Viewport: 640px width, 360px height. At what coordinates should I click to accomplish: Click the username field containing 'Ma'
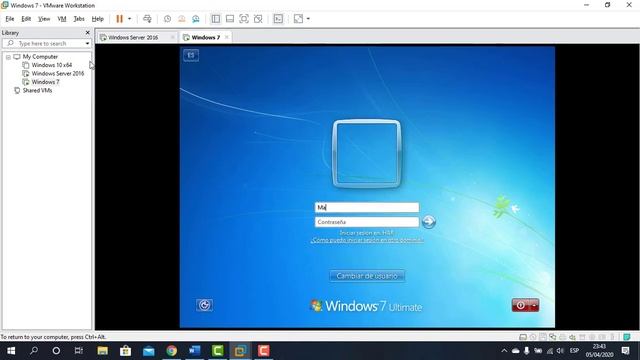(x=367, y=207)
